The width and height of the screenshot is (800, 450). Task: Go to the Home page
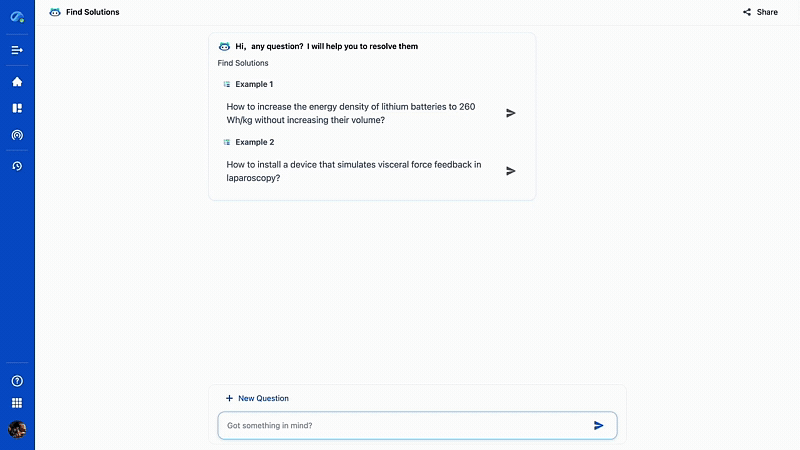click(17, 82)
